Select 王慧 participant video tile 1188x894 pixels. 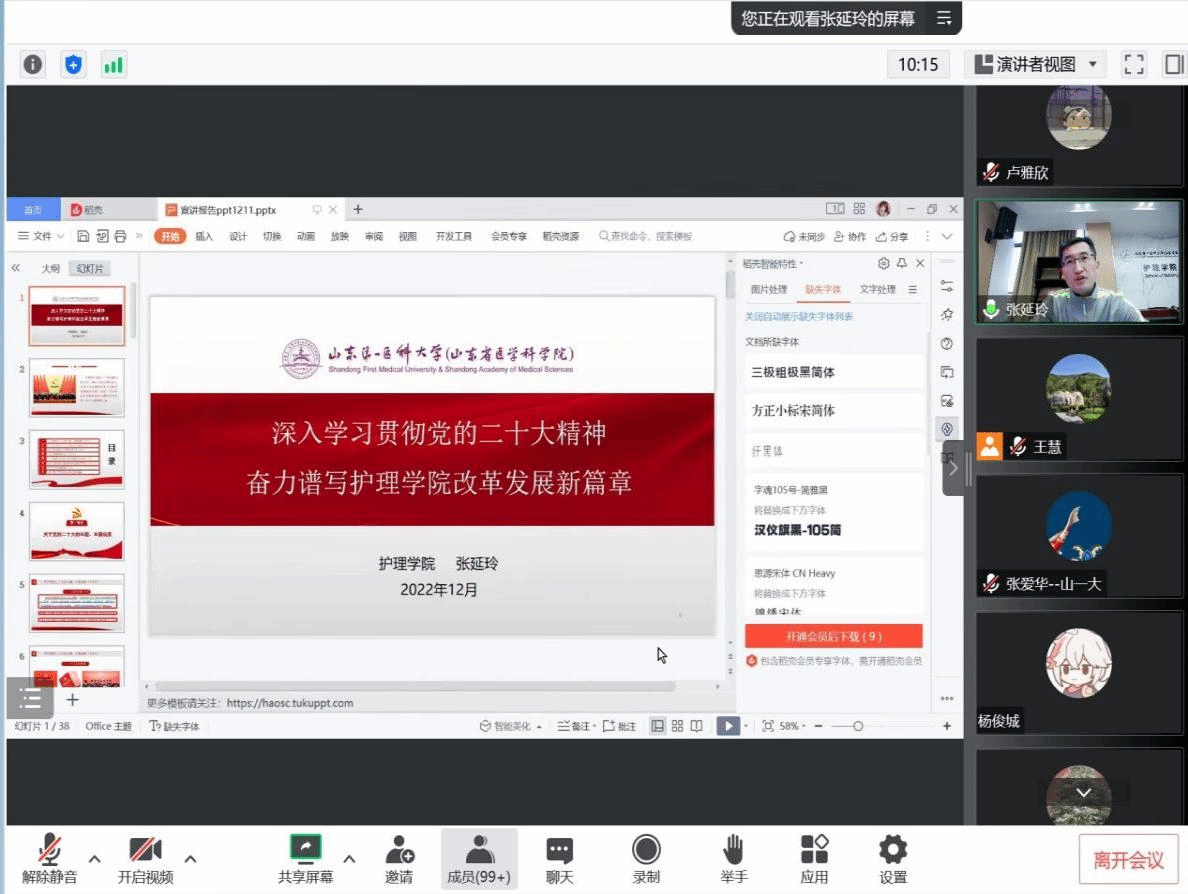1078,398
